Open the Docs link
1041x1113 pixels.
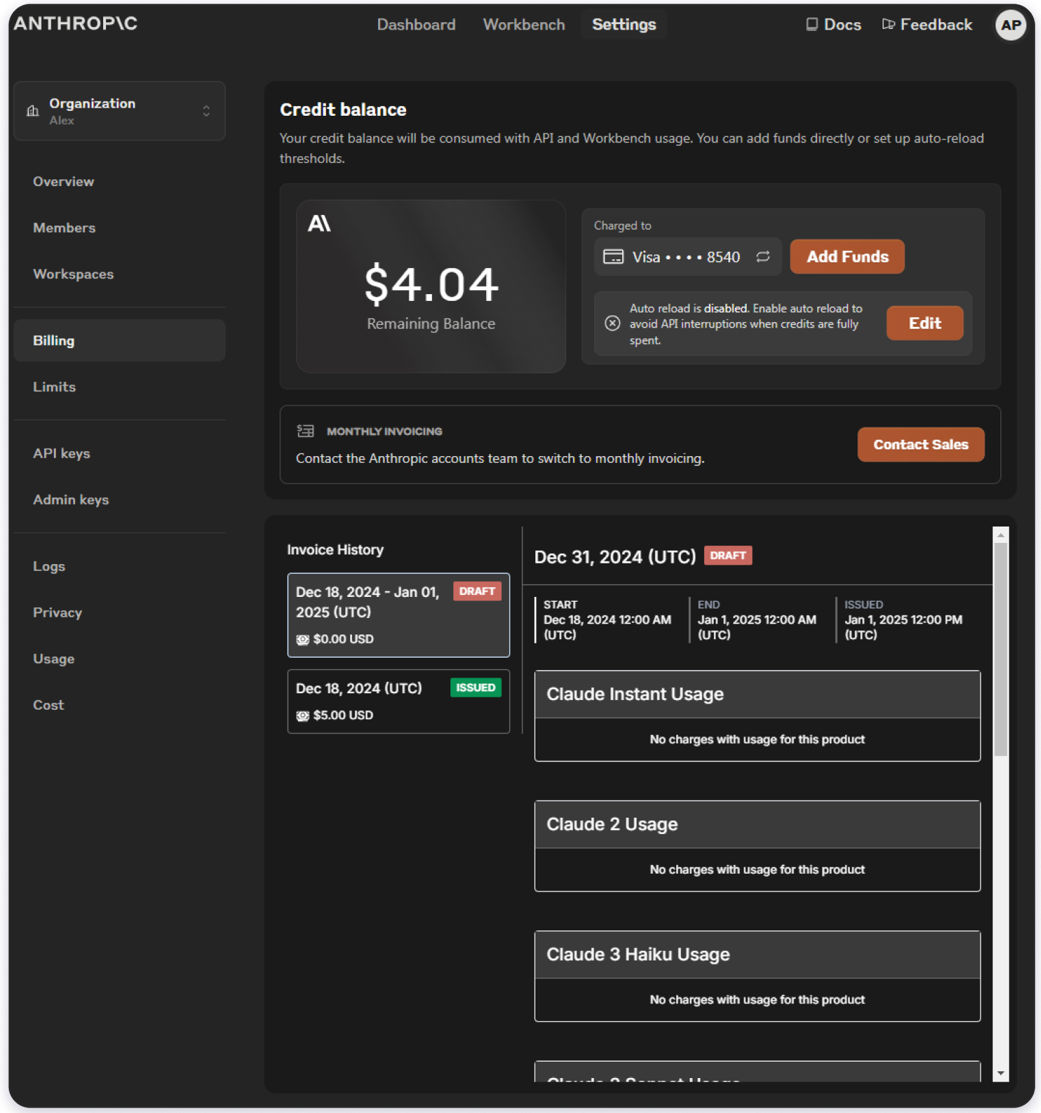point(834,24)
